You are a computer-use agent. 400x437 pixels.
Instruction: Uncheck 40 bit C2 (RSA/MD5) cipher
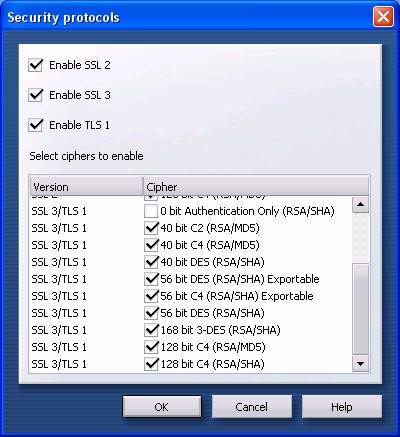coord(151,228)
